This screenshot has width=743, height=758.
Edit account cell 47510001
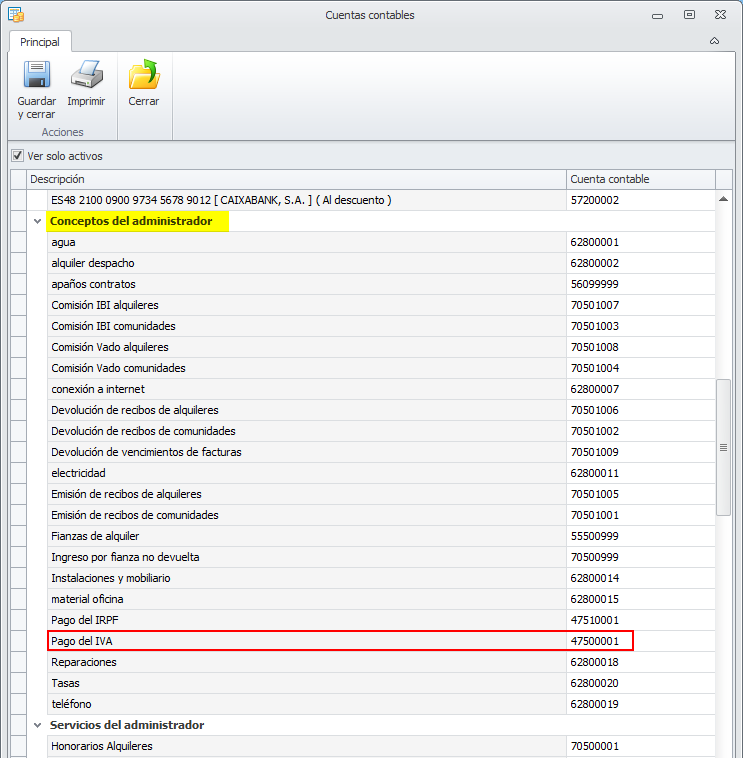(641, 621)
